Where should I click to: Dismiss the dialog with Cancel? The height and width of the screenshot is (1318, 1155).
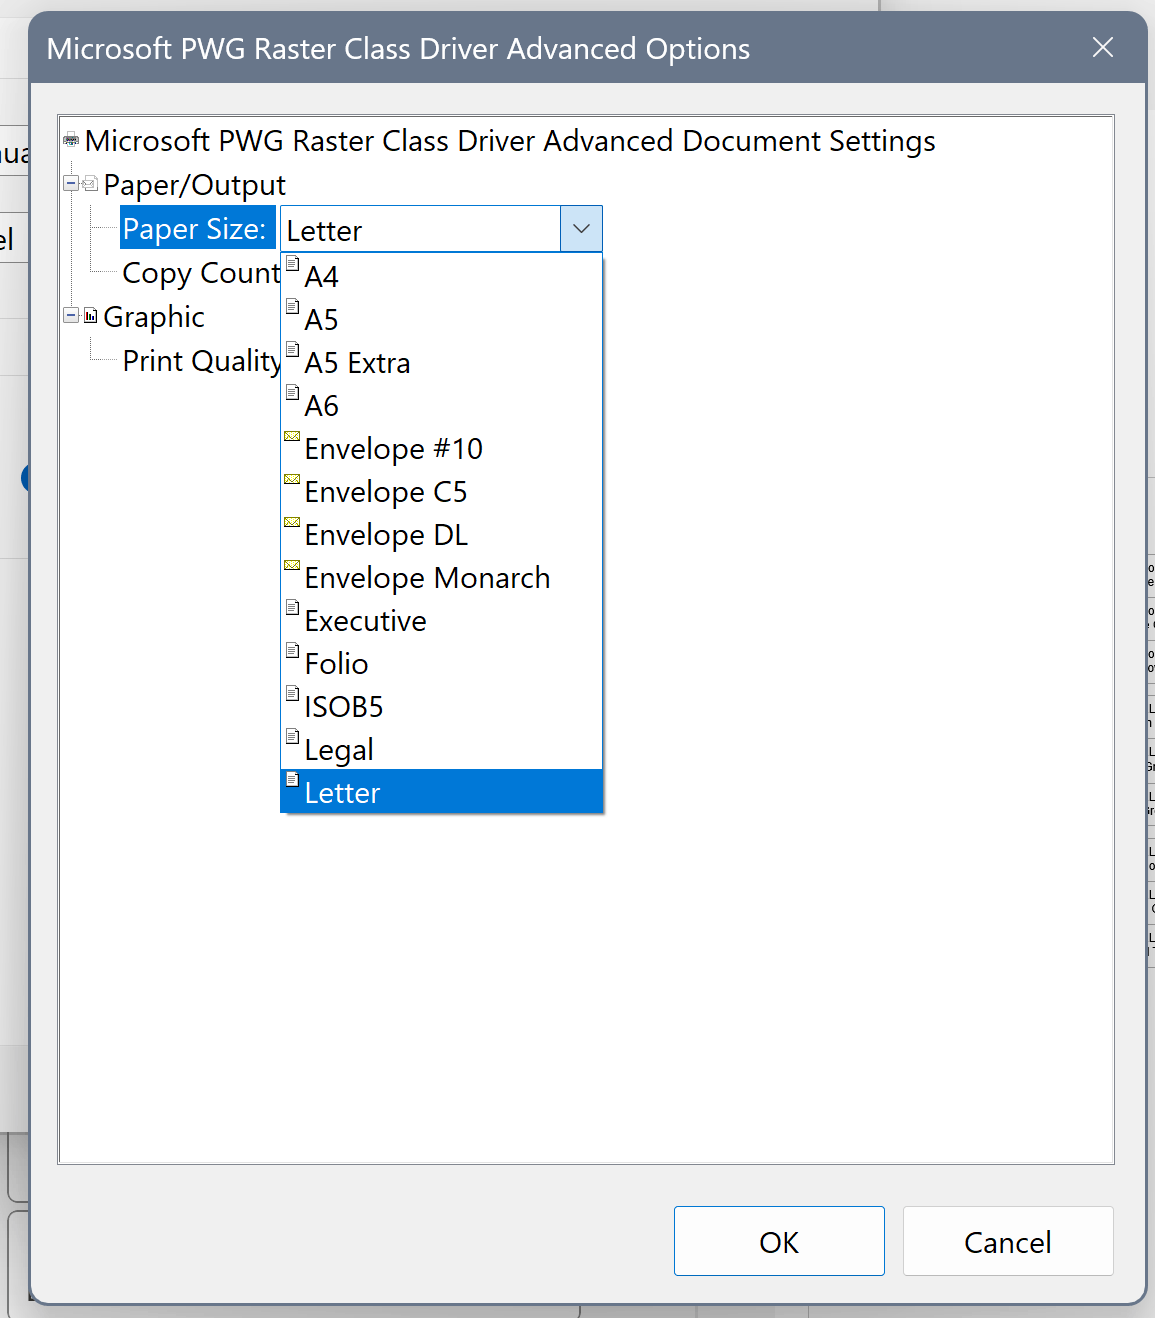click(1008, 1241)
